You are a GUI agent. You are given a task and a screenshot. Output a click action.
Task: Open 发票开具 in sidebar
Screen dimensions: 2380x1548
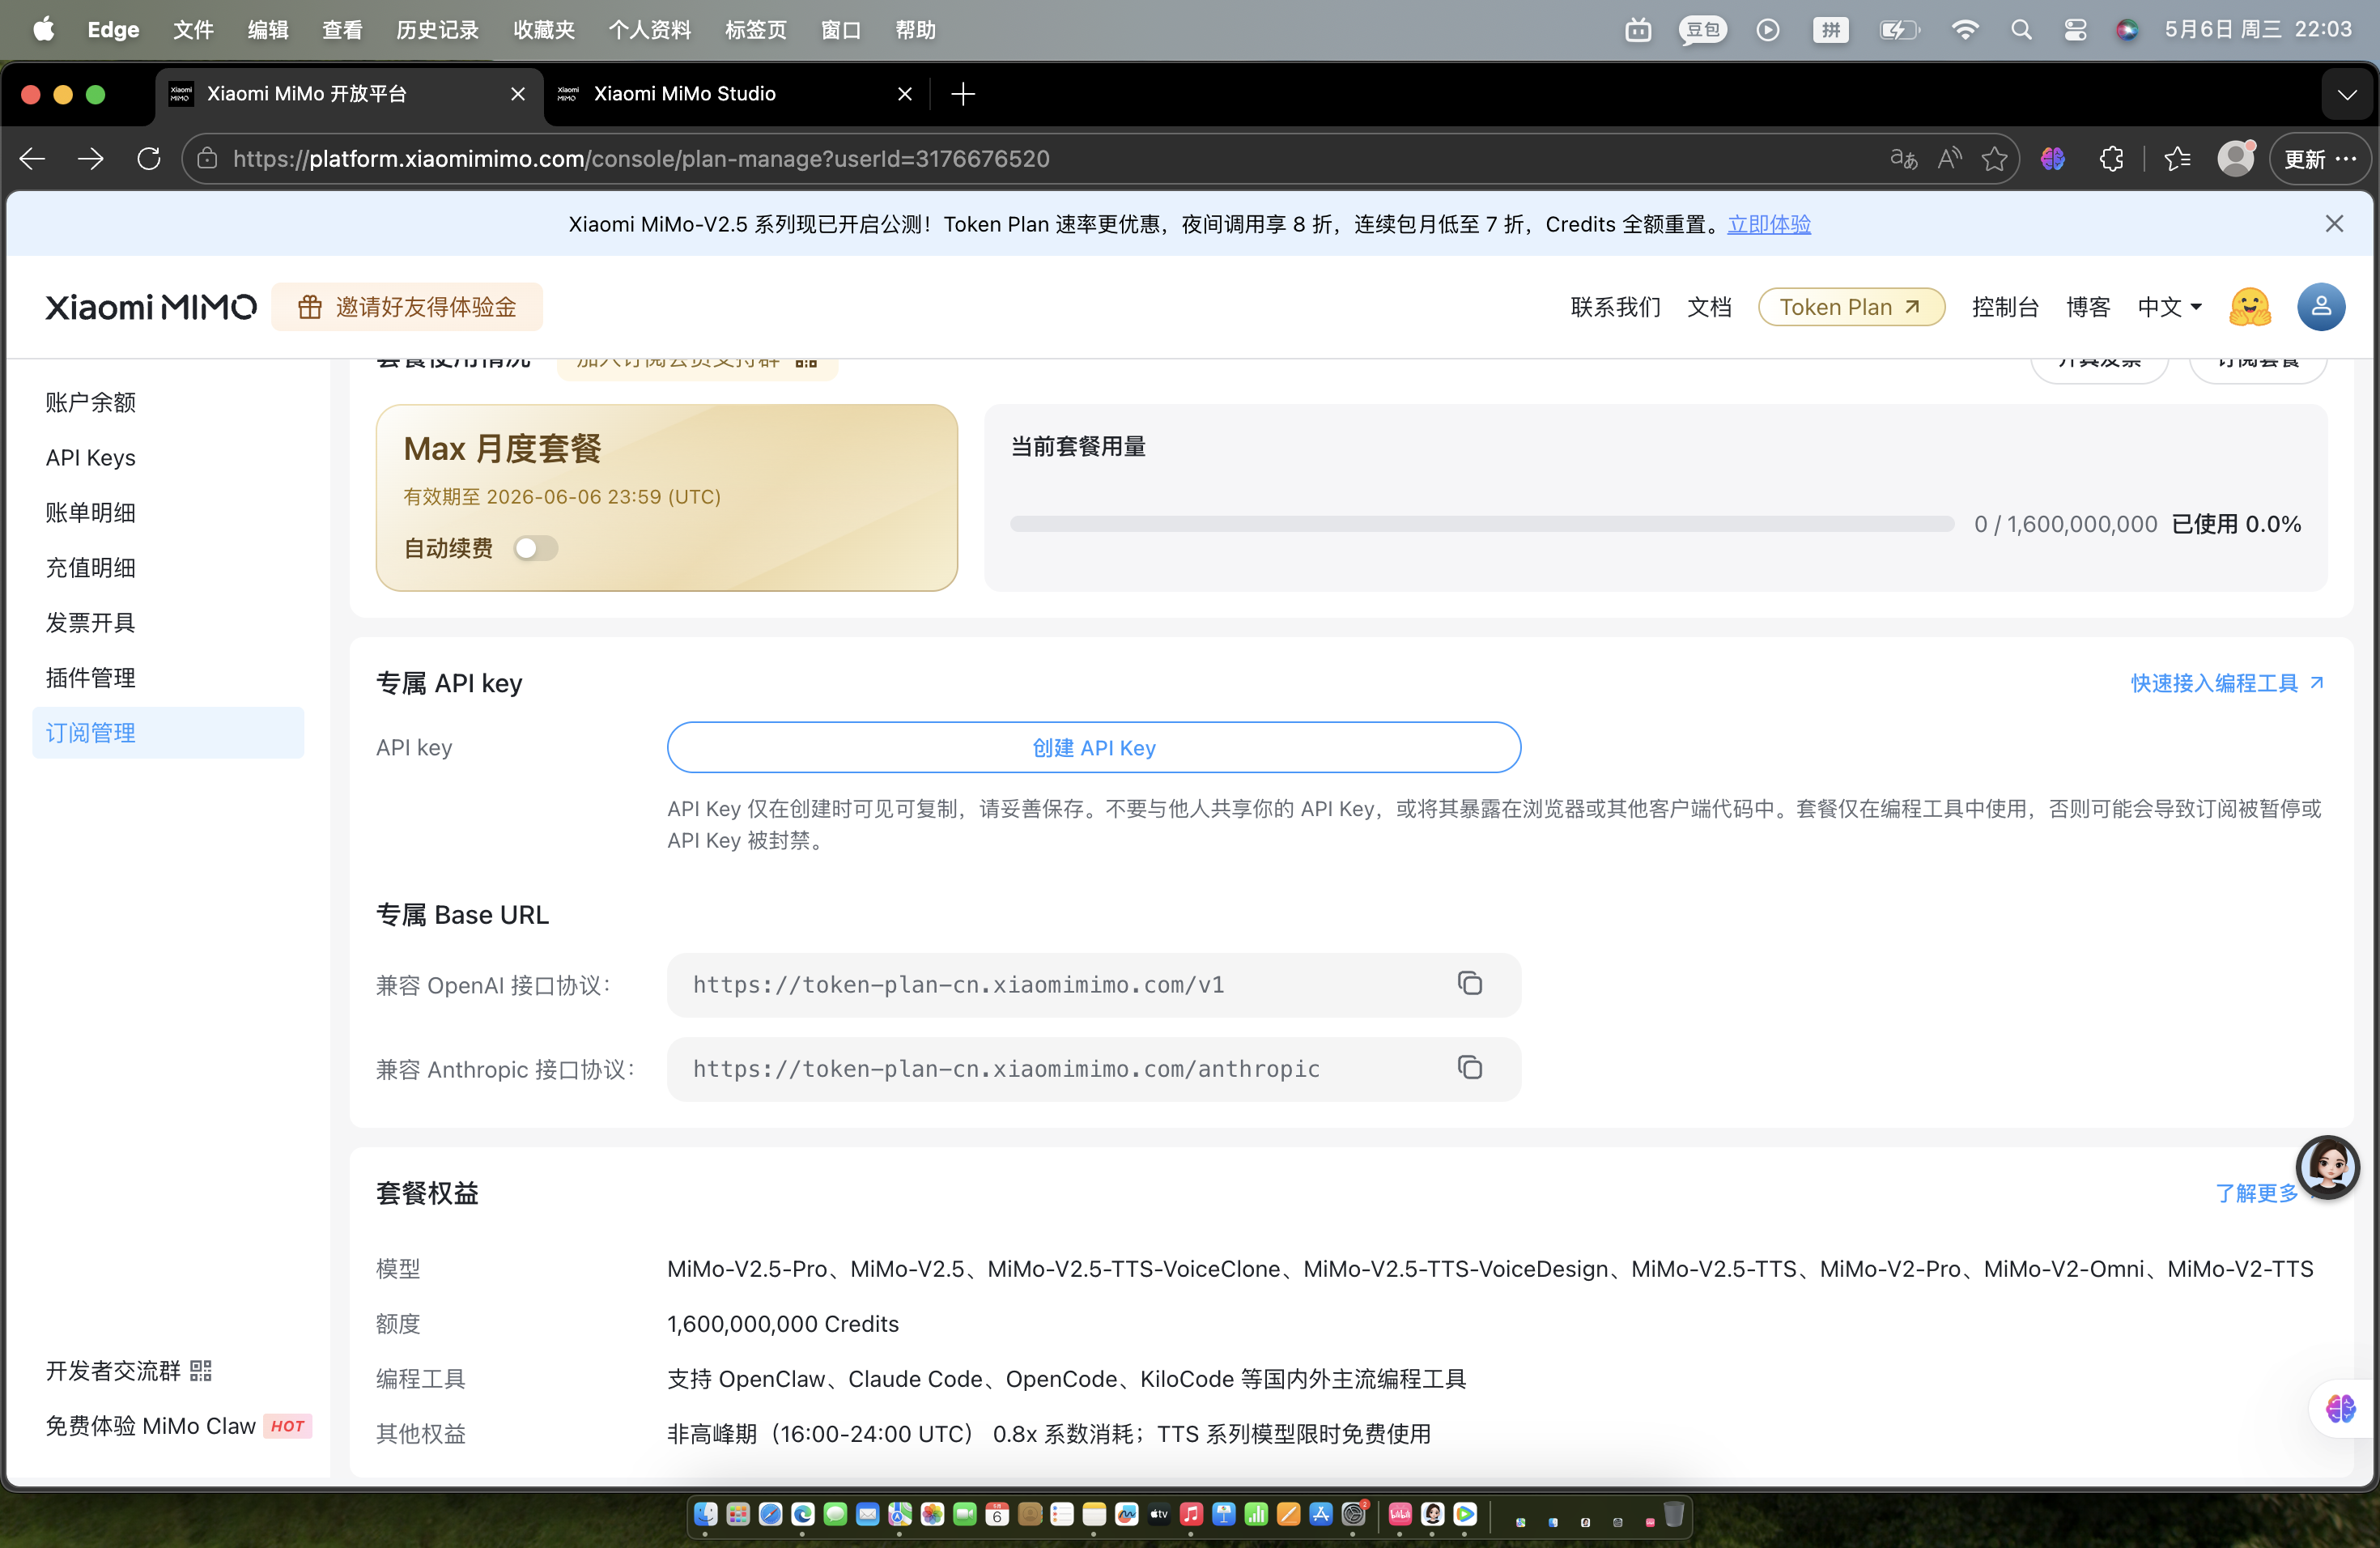[x=168, y=622]
